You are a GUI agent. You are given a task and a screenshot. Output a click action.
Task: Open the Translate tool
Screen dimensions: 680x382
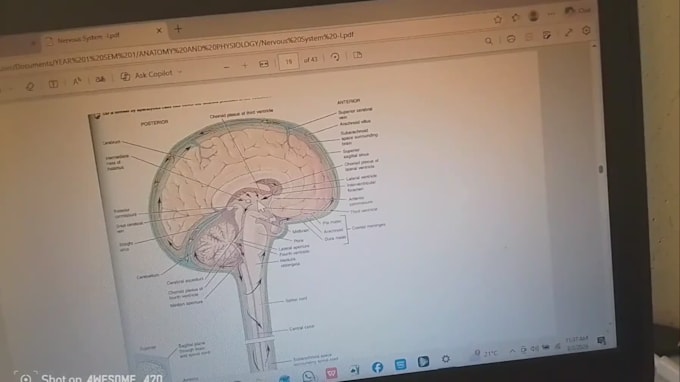[100, 79]
